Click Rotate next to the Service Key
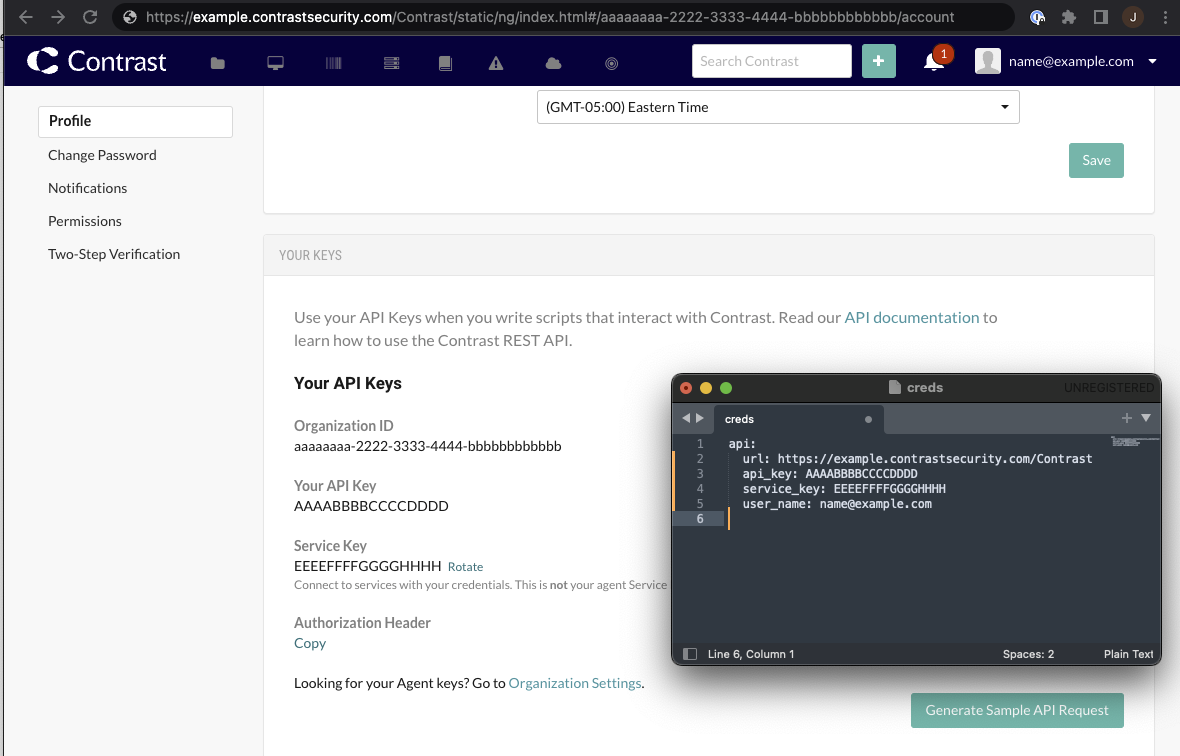 pyautogui.click(x=465, y=566)
